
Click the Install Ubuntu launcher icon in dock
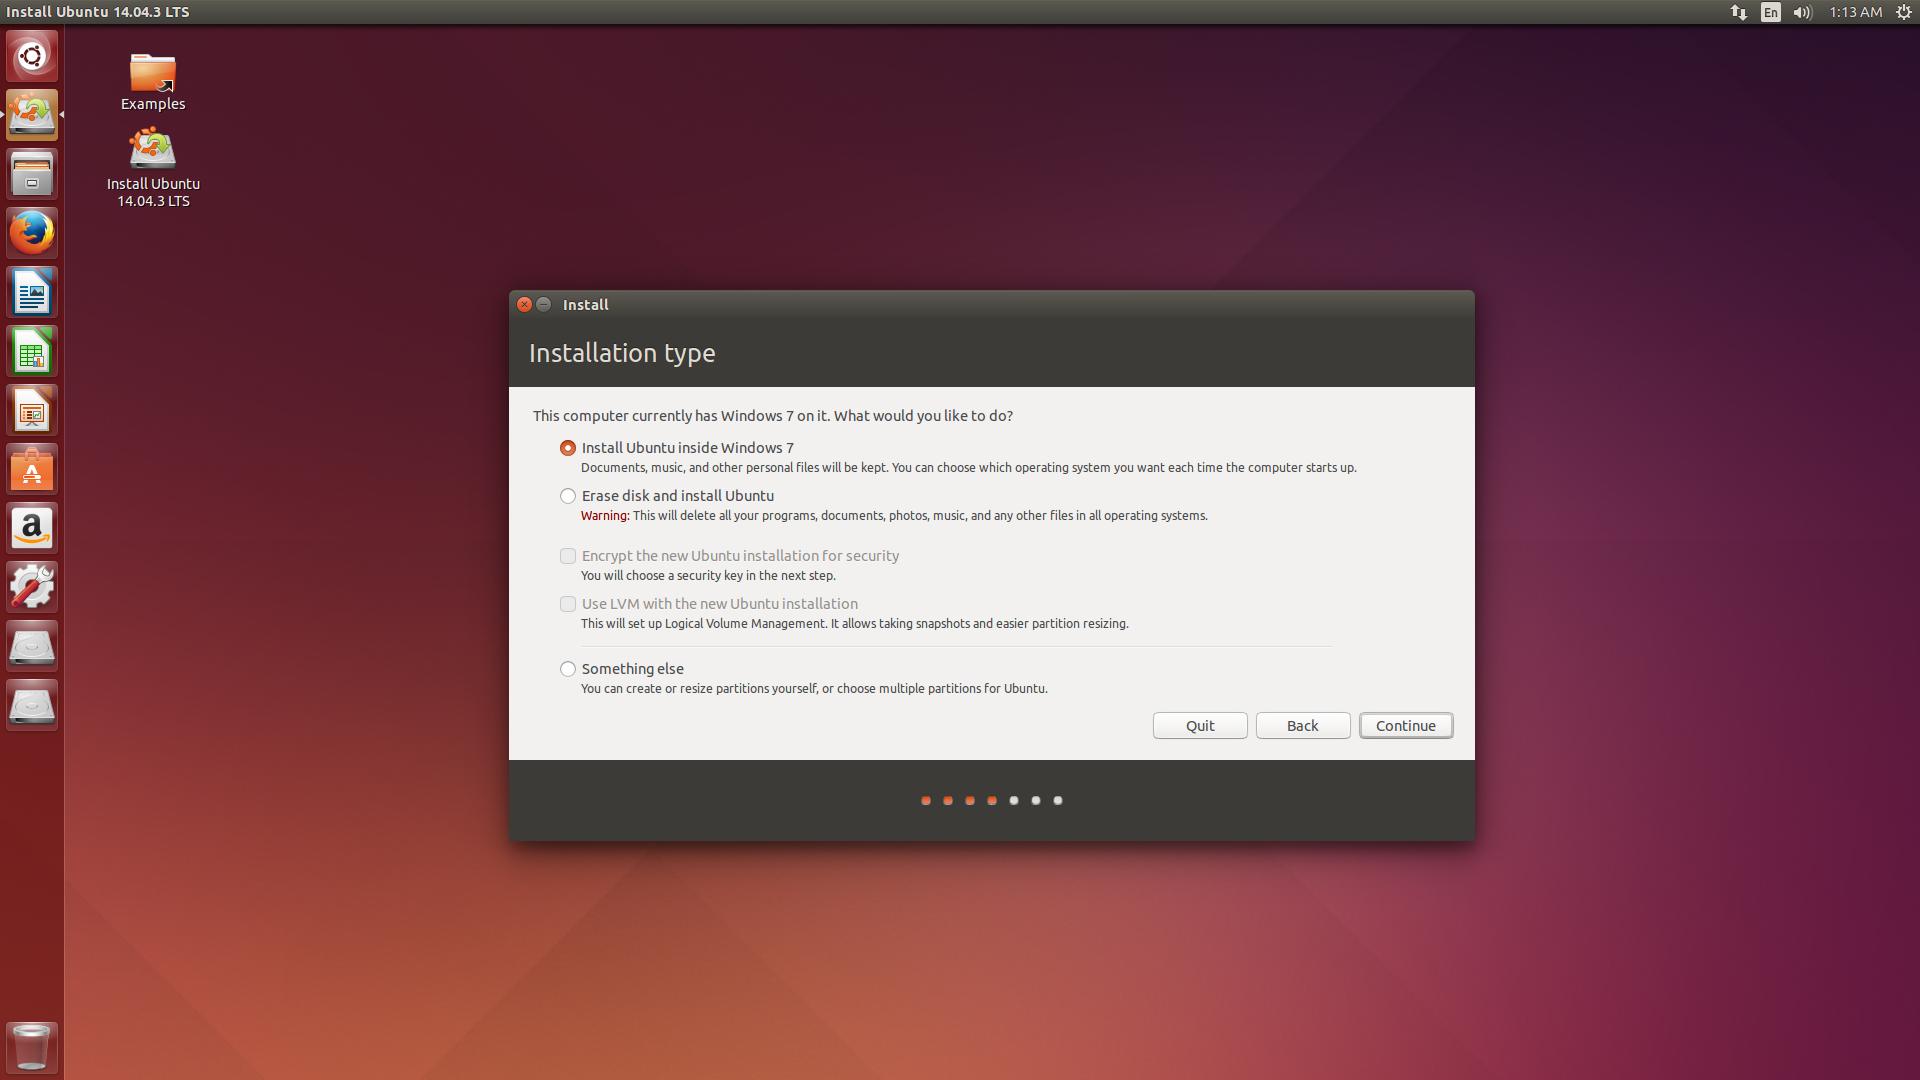(32, 115)
